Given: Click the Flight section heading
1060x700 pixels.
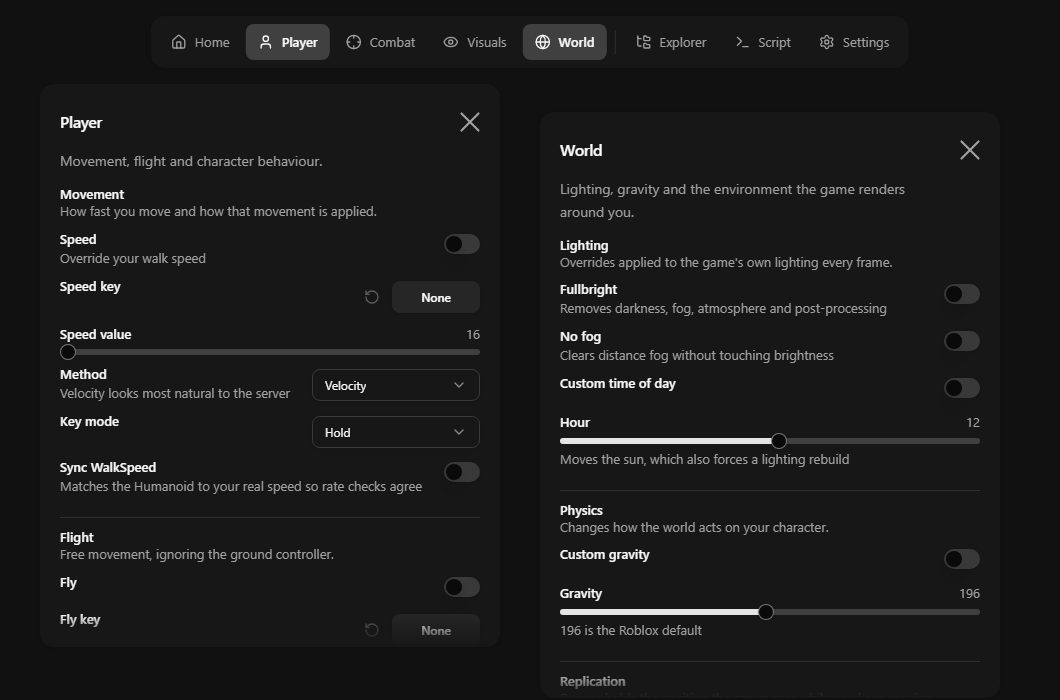Looking at the screenshot, I should (x=76, y=538).
